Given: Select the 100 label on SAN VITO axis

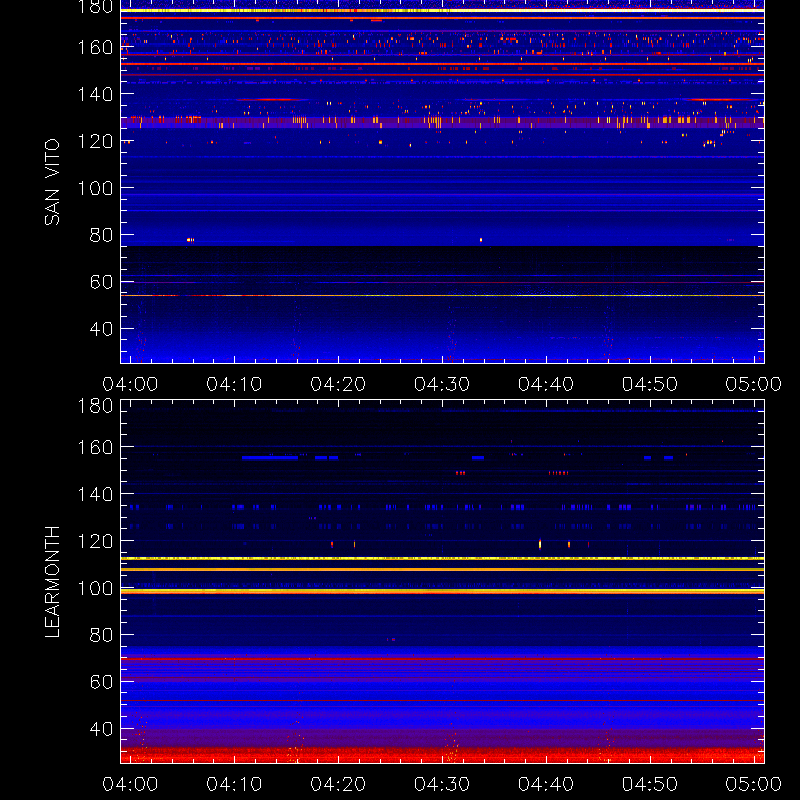Looking at the screenshot, I should click(95, 188).
